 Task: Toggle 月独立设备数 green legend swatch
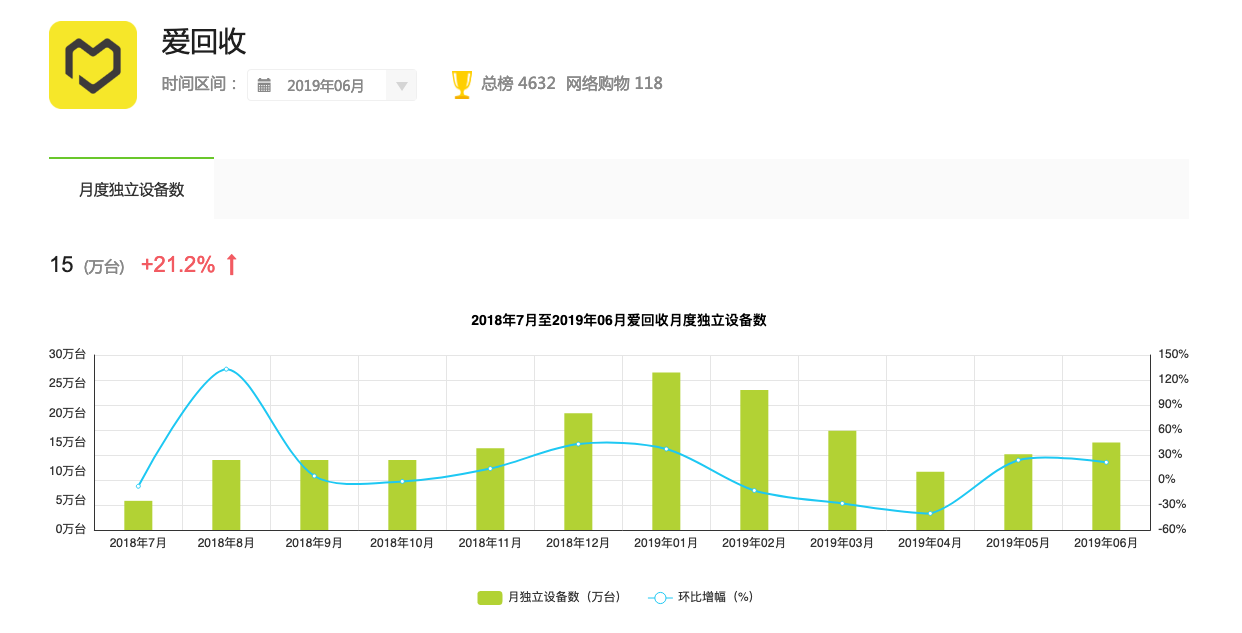click(x=489, y=597)
